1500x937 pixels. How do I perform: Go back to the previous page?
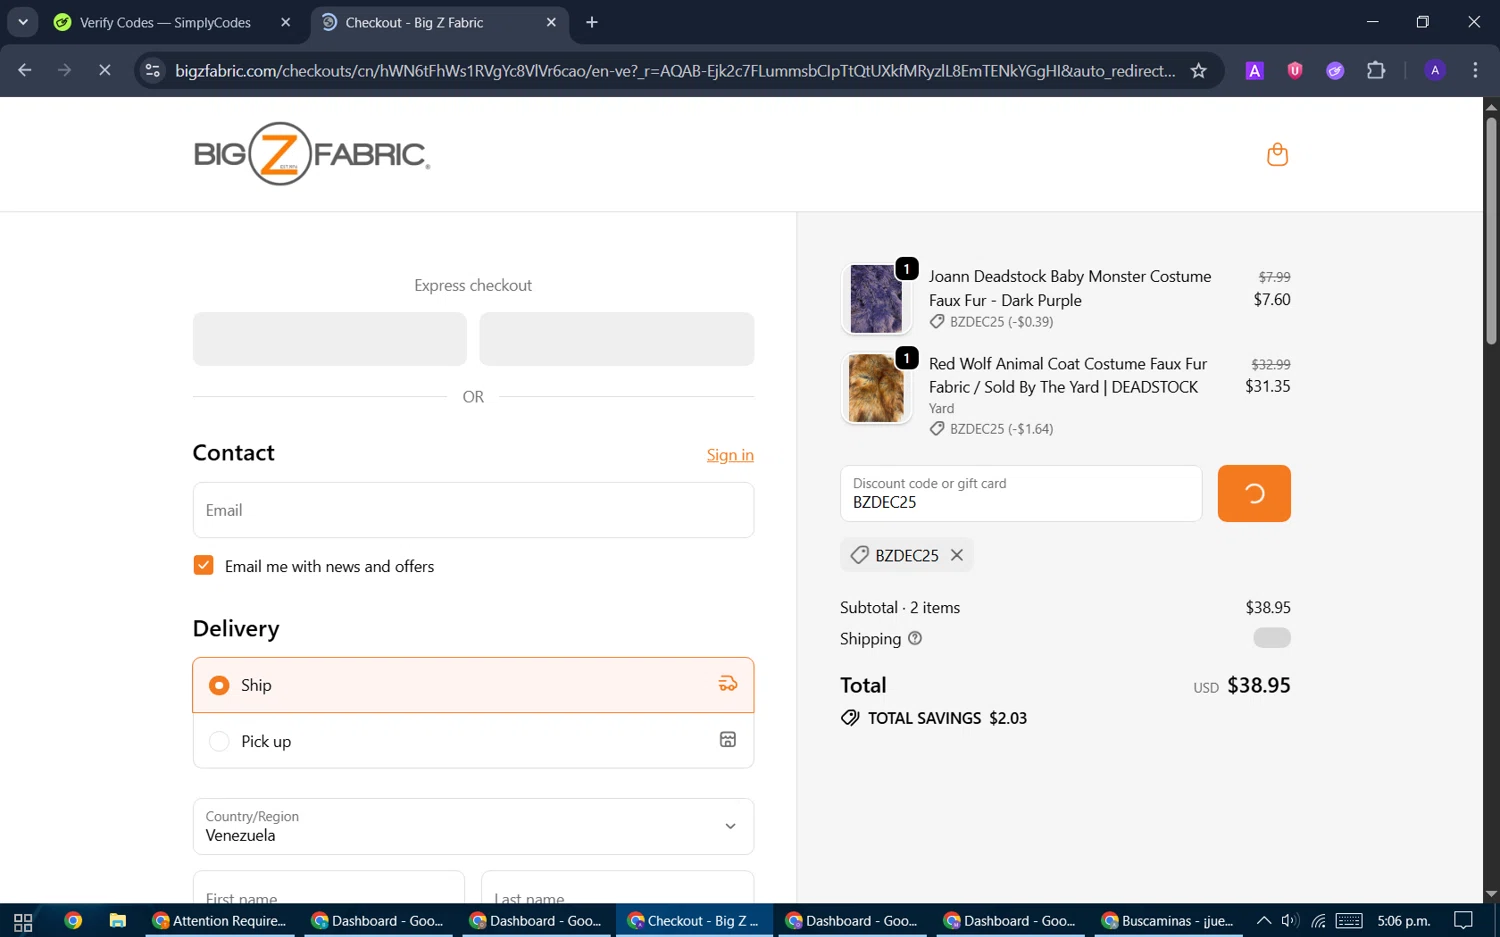(x=25, y=70)
